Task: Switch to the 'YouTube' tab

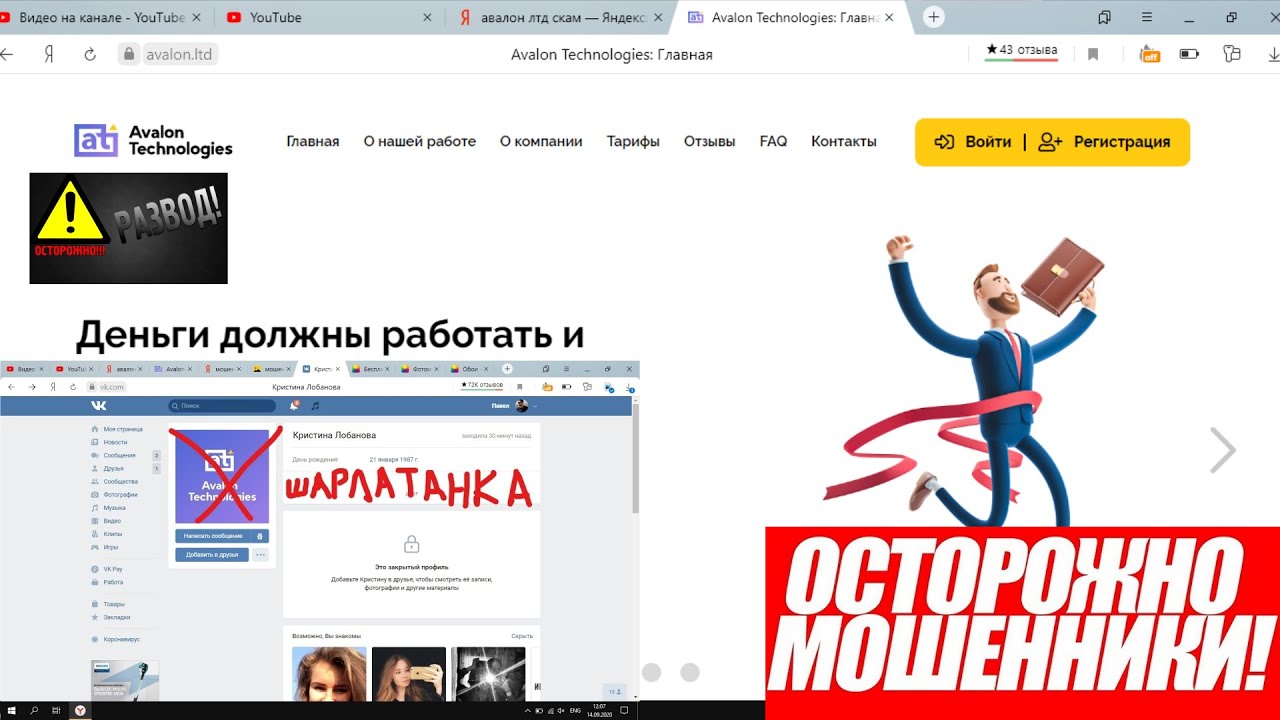Action: click(328, 17)
